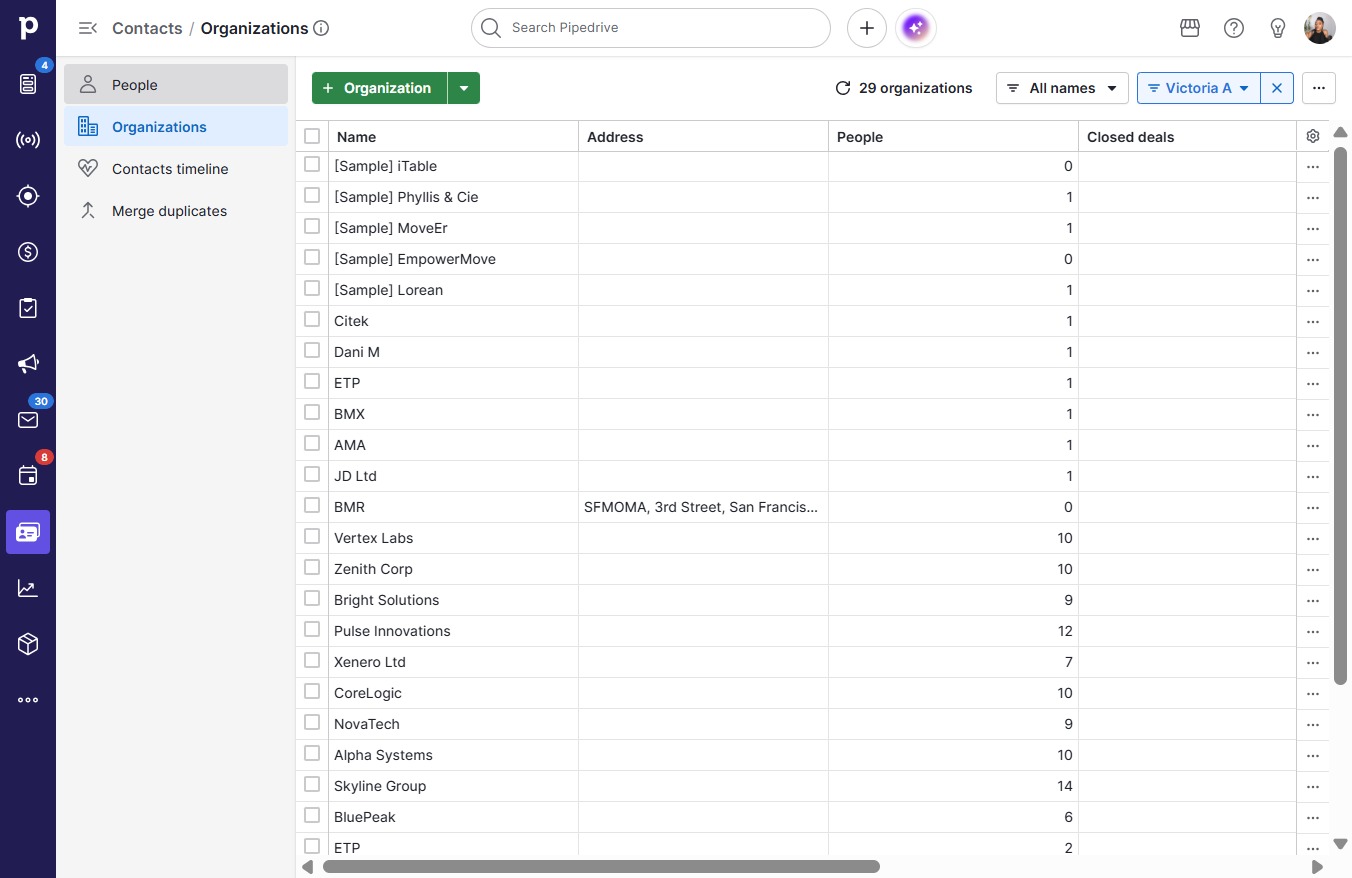This screenshot has height=878, width=1352.
Task: Open the Victoria A owner filter dropdown
Action: pyautogui.click(x=1199, y=88)
